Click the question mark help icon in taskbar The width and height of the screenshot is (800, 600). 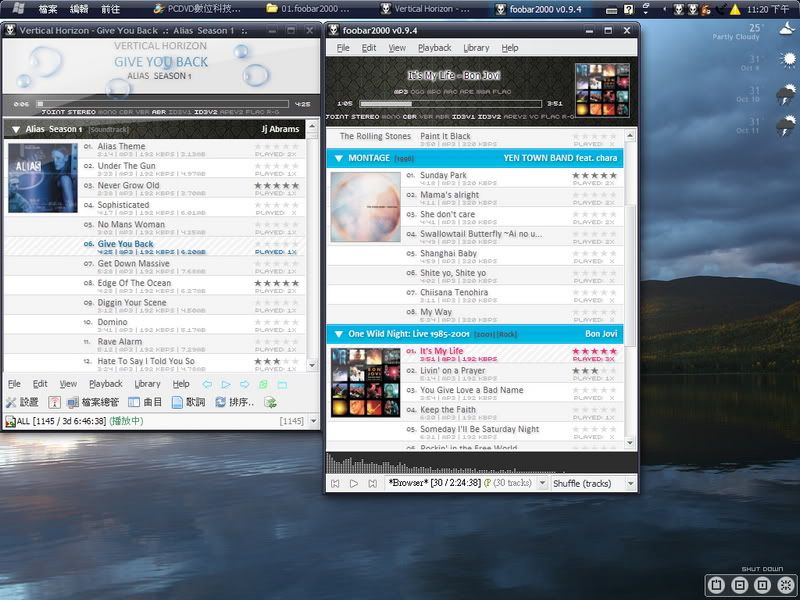click(x=629, y=9)
